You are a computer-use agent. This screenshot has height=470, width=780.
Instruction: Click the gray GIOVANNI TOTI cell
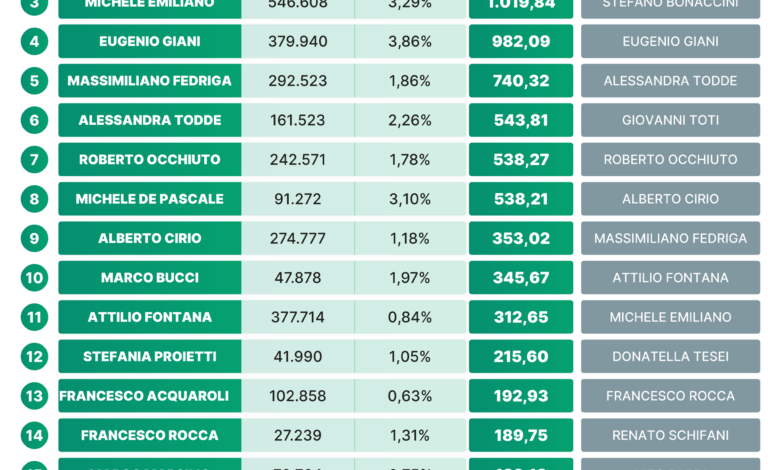(671, 120)
